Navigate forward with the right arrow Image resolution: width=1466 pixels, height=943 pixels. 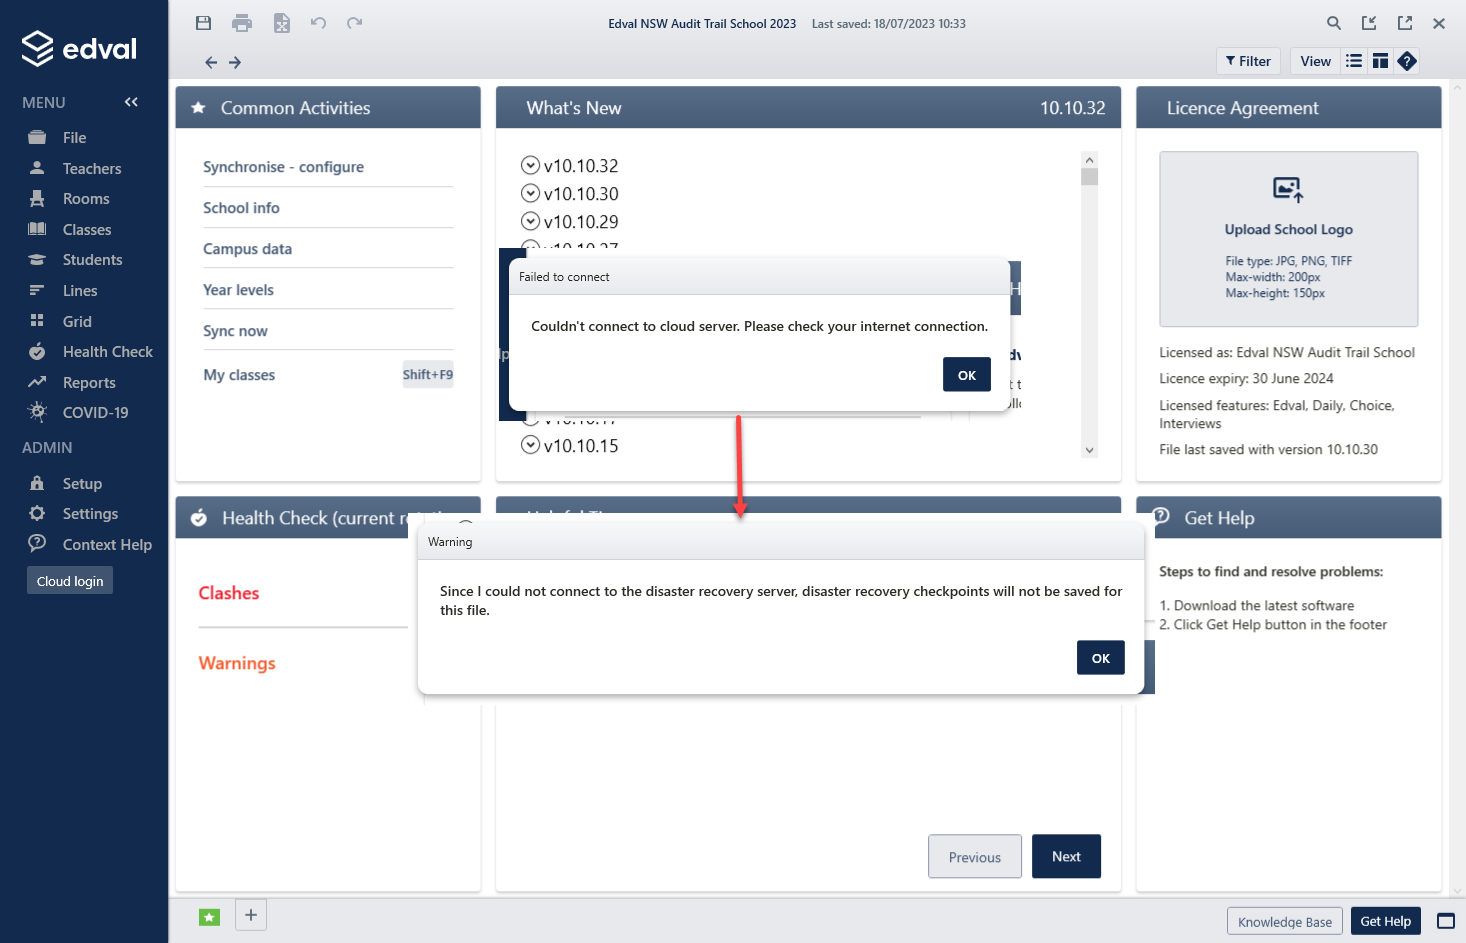[235, 62]
